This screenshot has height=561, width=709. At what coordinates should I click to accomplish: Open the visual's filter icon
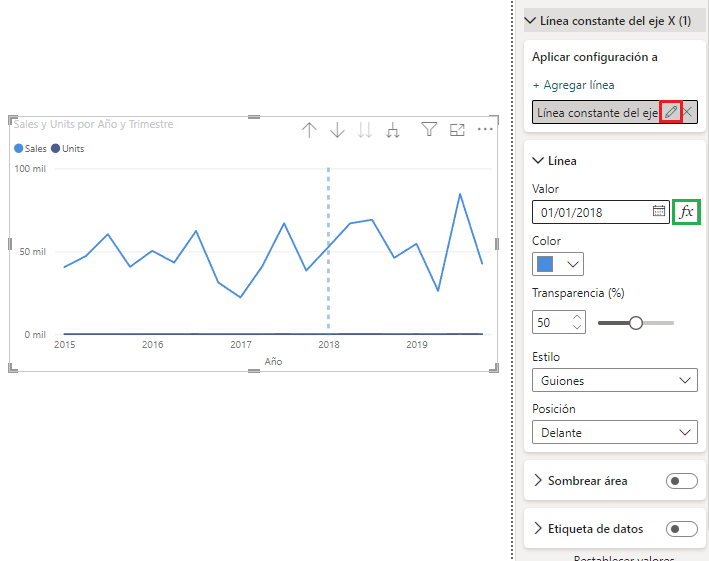429,129
